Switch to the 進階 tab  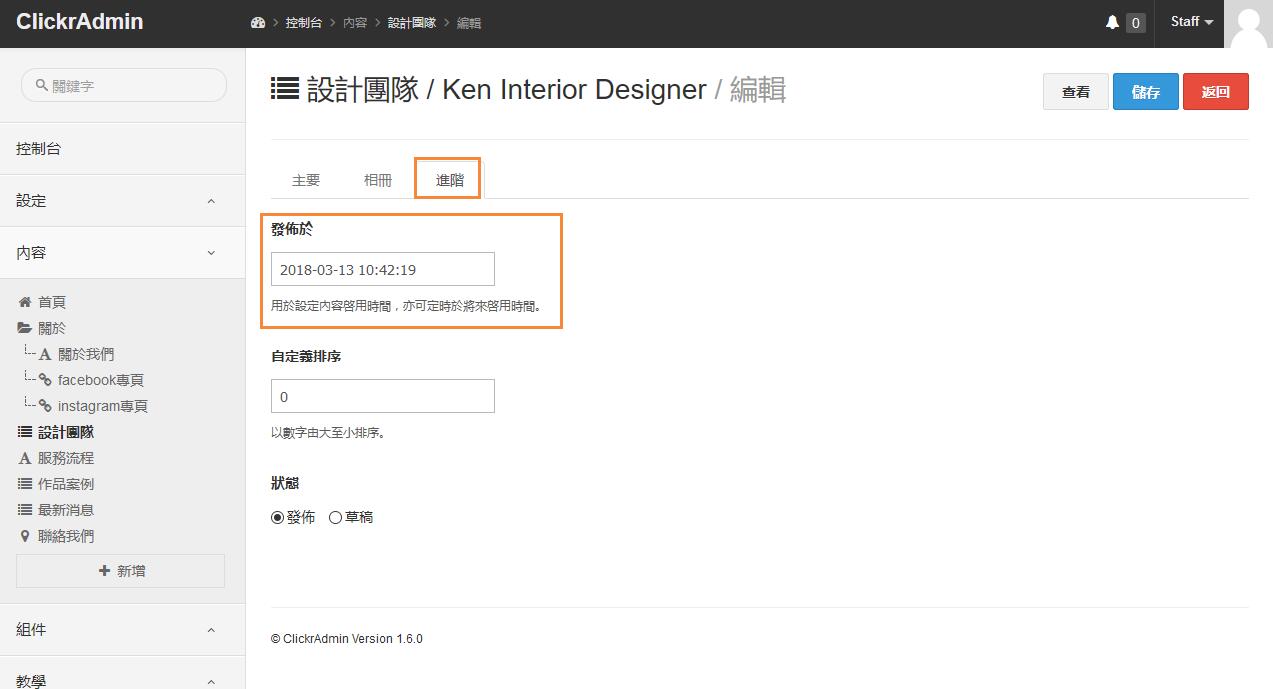[450, 180]
